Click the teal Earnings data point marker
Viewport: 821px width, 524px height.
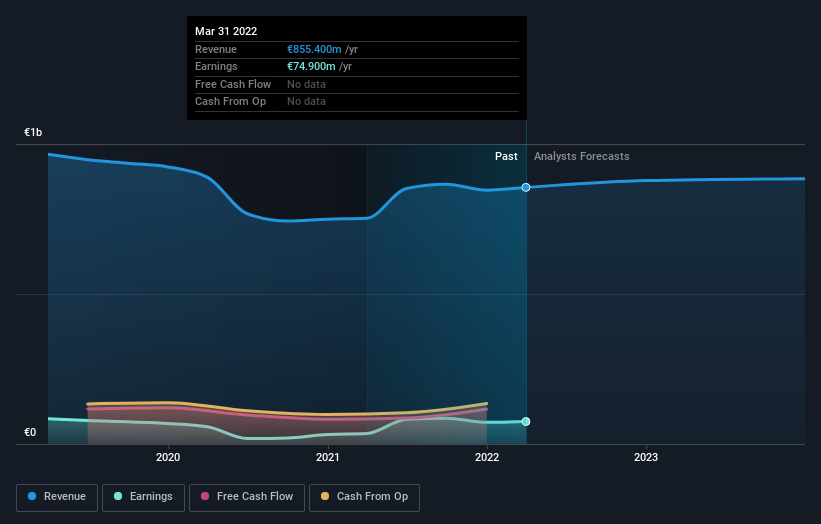tap(526, 421)
